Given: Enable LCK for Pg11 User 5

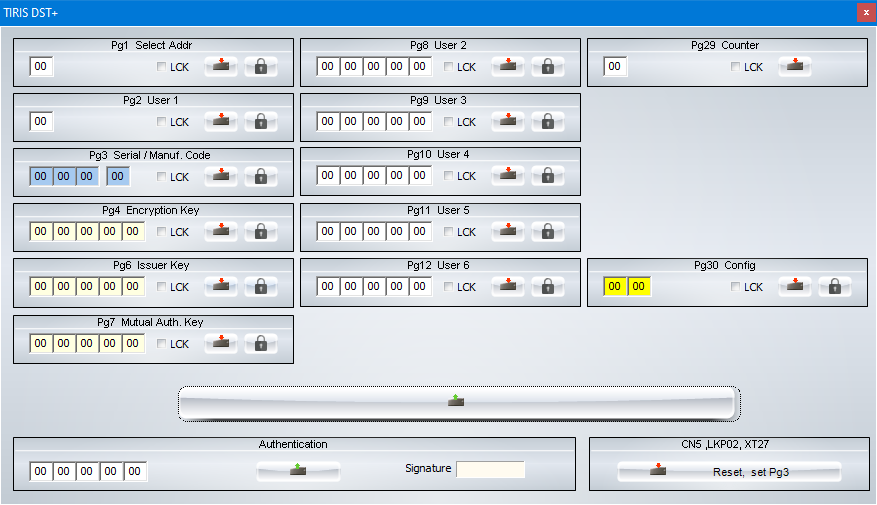Looking at the screenshot, I should [x=448, y=231].
